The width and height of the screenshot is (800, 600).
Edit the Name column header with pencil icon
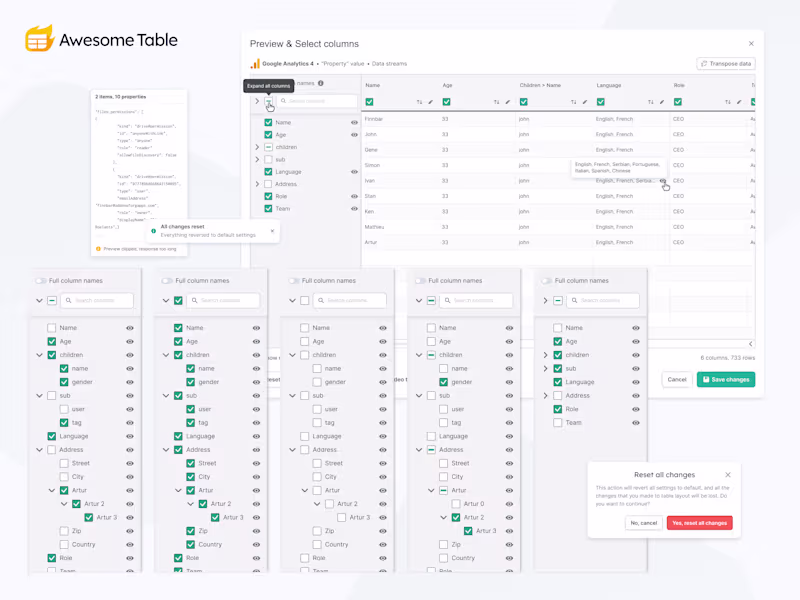click(x=431, y=102)
